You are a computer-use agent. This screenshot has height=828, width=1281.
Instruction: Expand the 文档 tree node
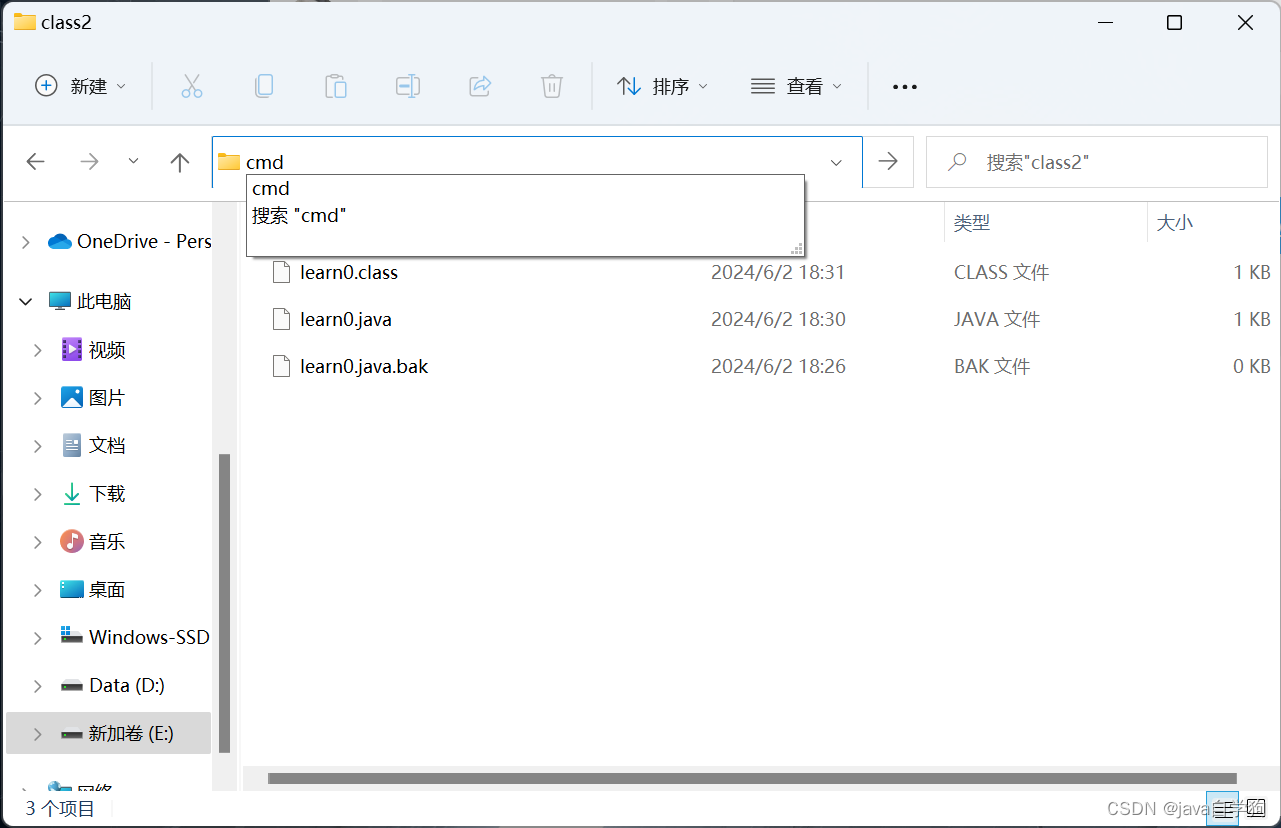(38, 445)
